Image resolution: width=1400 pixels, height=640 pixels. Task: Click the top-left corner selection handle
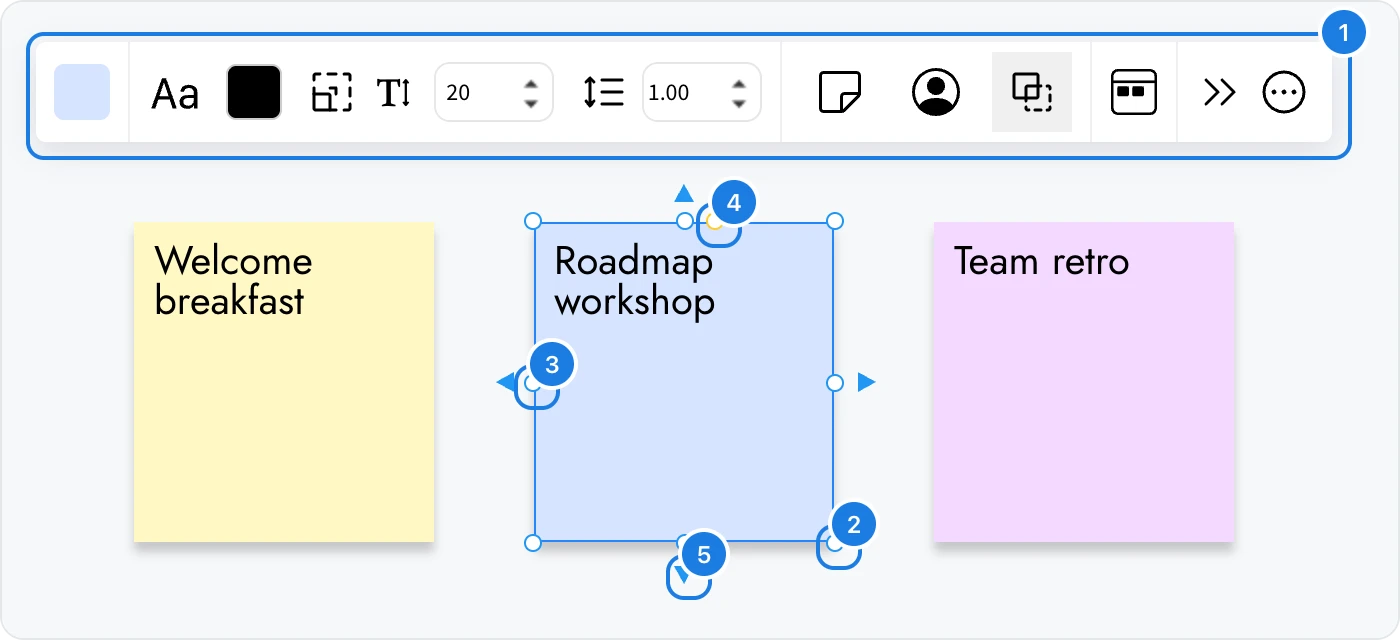[533, 220]
